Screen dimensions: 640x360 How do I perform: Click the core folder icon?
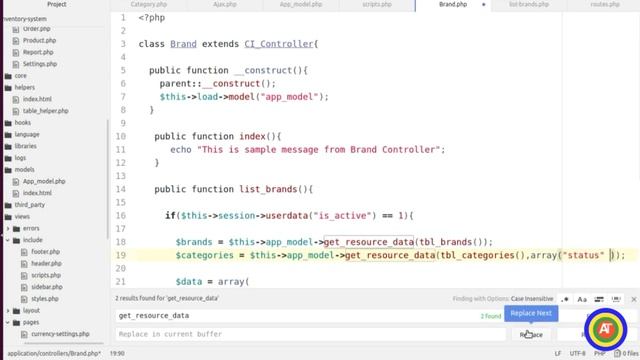point(8,76)
